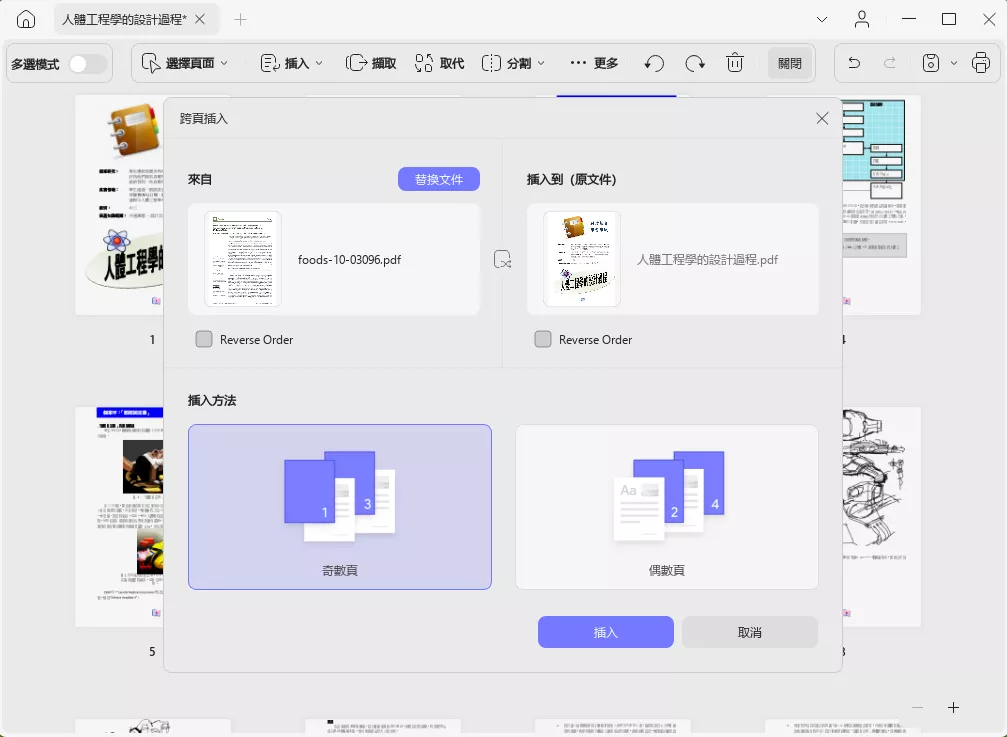Choose the 奇數頁 insert method
The height and width of the screenshot is (737, 1007).
[340, 507]
